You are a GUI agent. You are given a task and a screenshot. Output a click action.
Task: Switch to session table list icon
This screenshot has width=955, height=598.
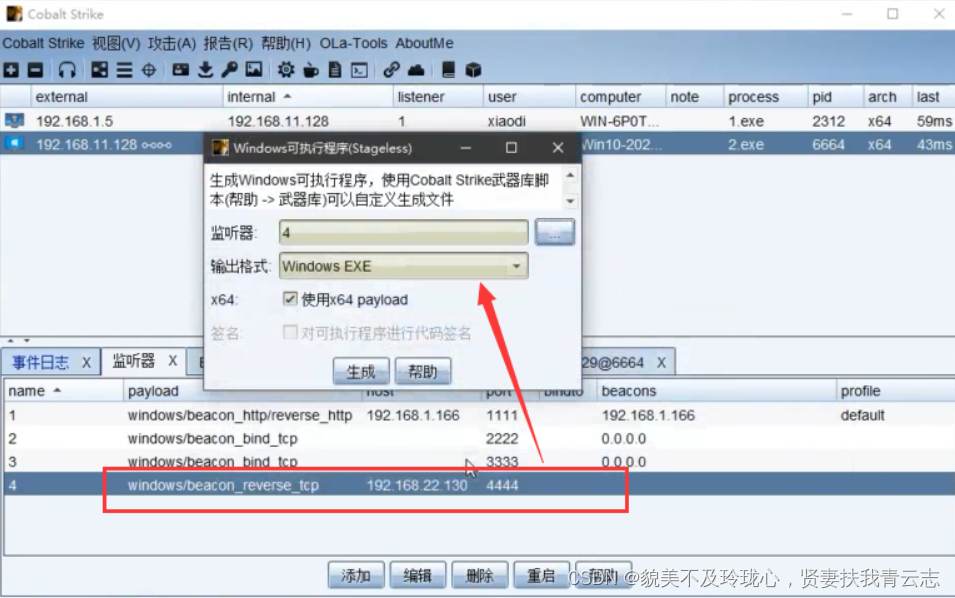[124, 70]
